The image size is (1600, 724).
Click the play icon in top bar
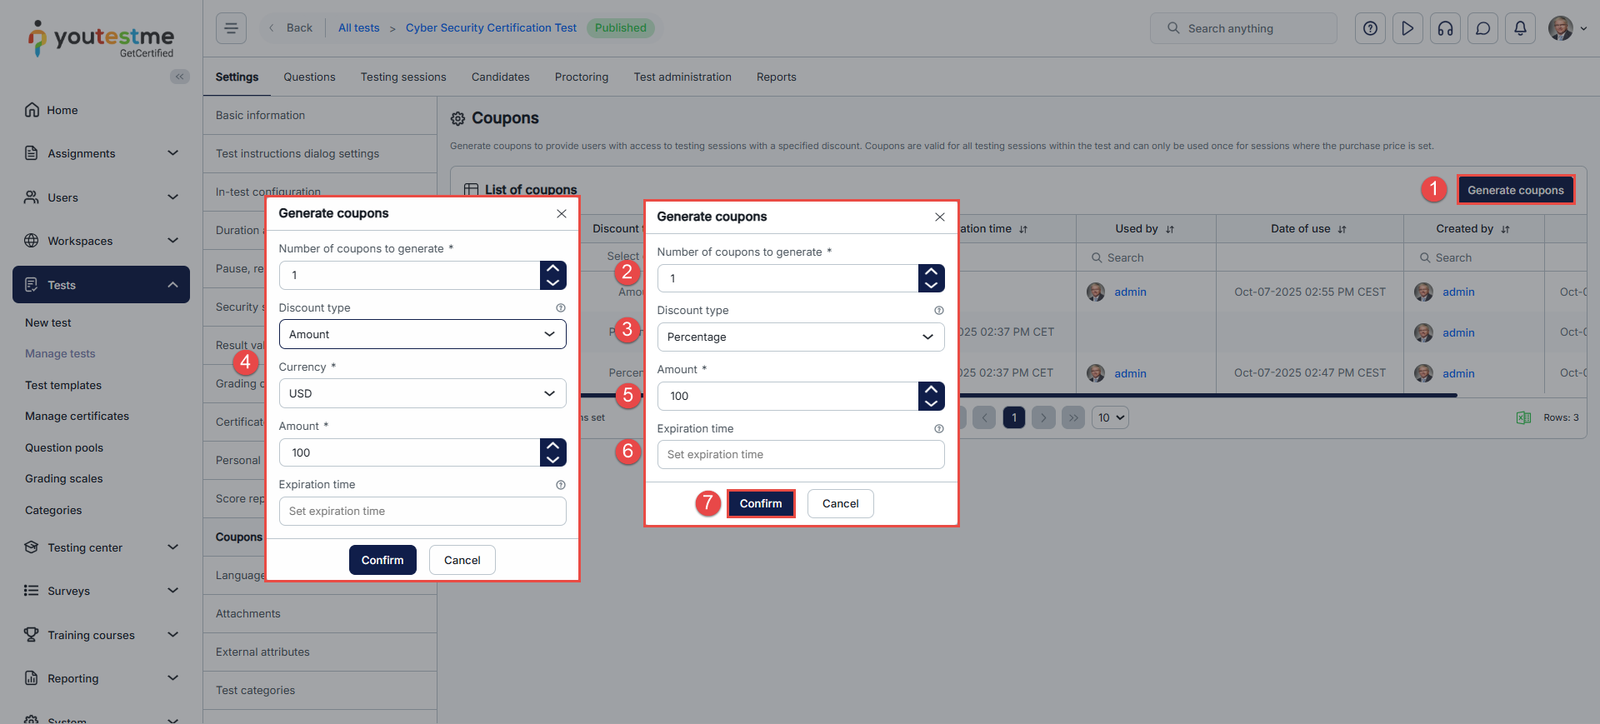pos(1407,28)
